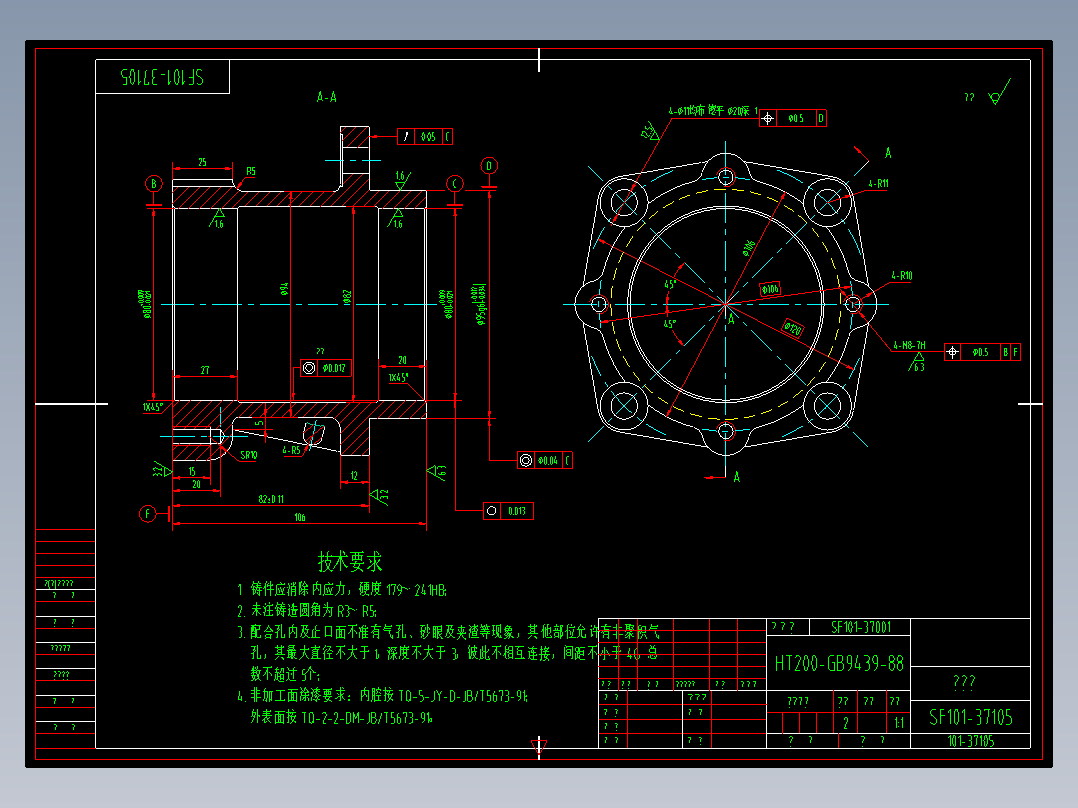This screenshot has width=1078, height=808.
Task: Select the datum D circle symbol
Action: click(x=489, y=166)
